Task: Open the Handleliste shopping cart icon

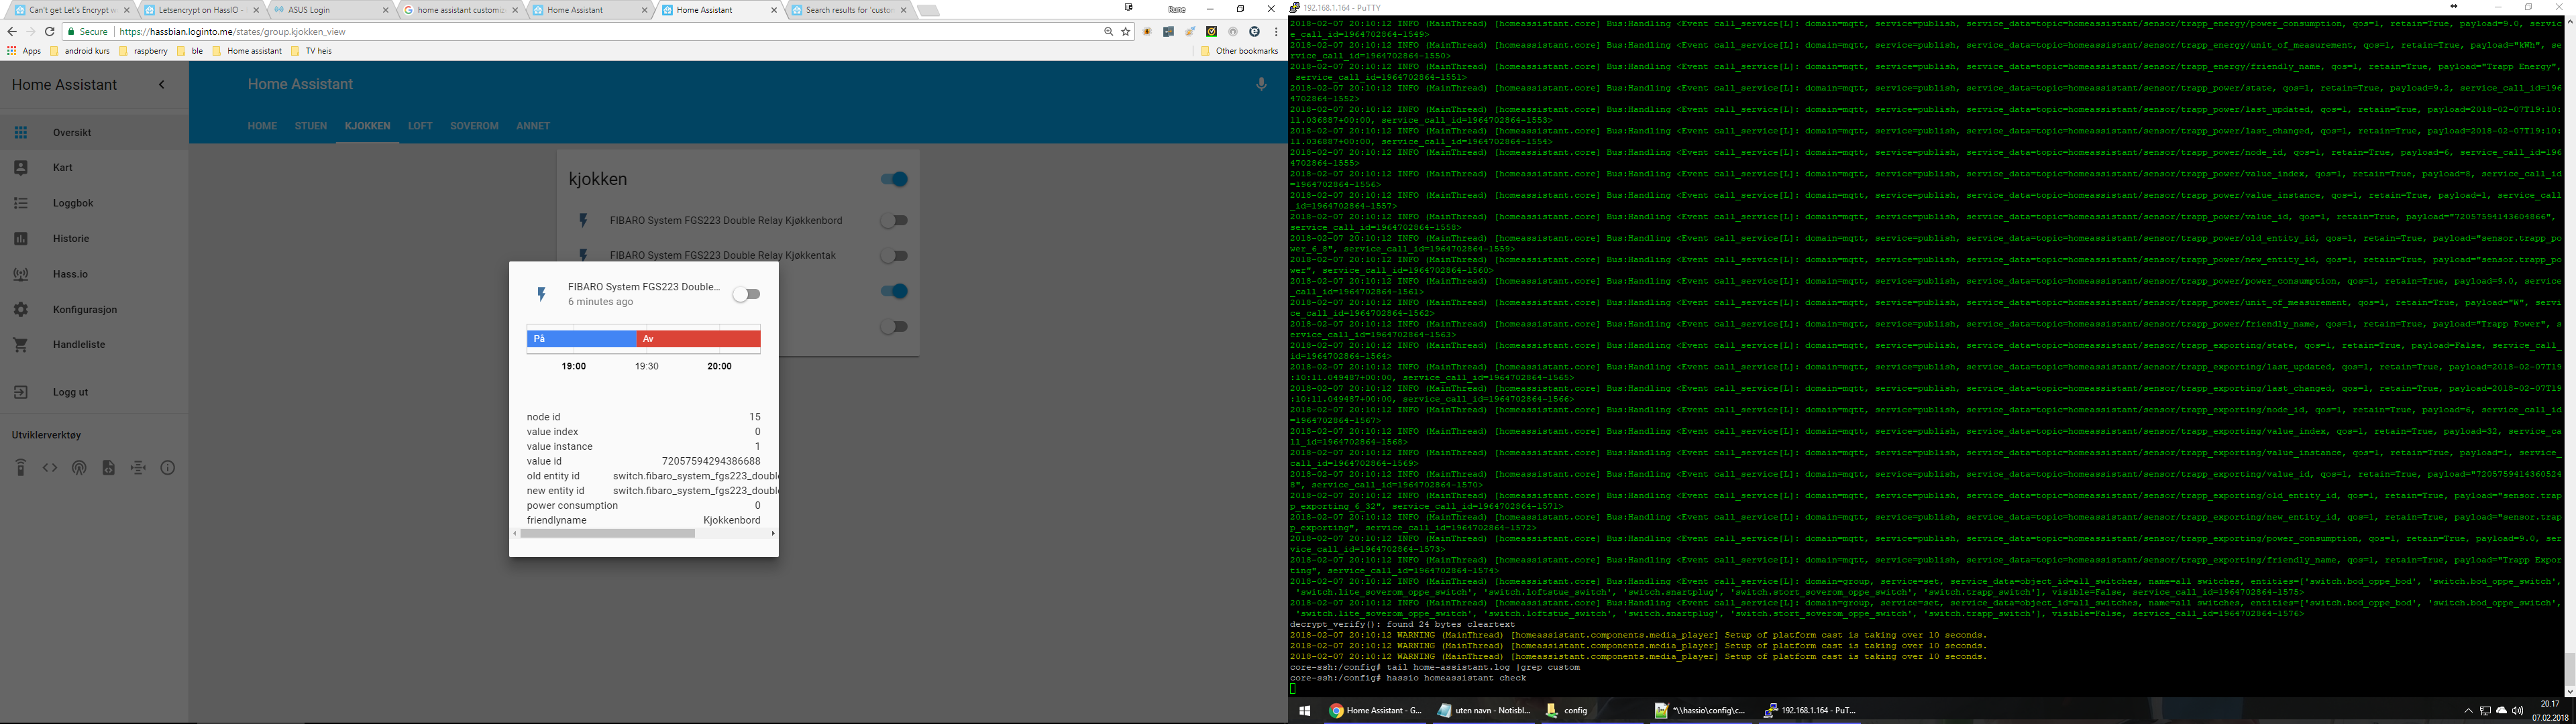Action: pos(21,345)
